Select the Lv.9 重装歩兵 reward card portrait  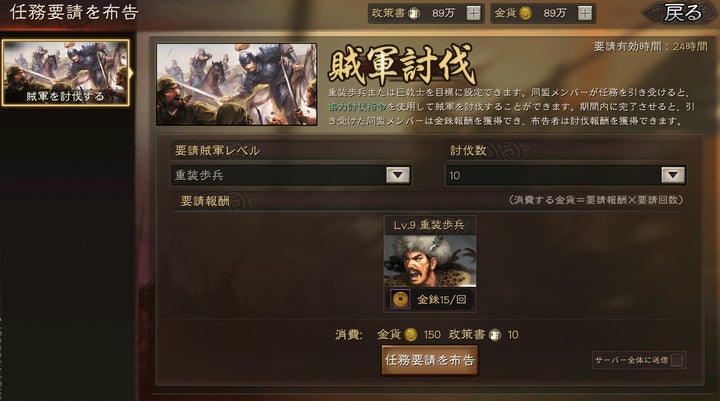point(430,261)
